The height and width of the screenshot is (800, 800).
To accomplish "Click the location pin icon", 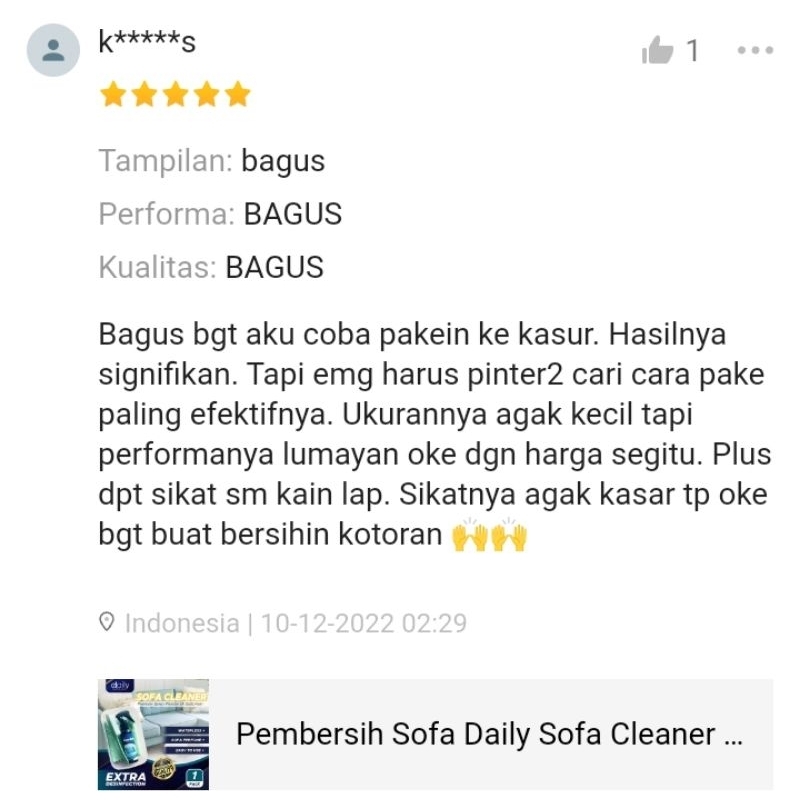I will click(106, 622).
